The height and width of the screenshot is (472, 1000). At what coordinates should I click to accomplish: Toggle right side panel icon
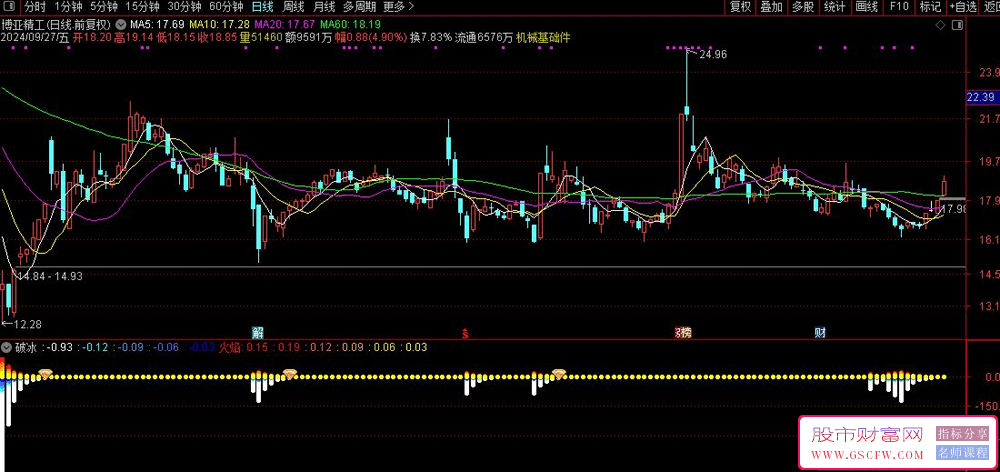956,25
